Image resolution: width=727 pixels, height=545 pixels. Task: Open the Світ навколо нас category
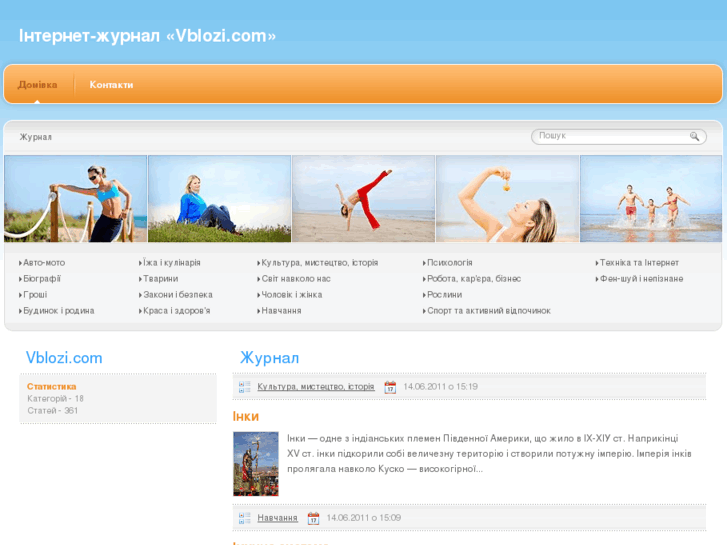[x=296, y=279]
